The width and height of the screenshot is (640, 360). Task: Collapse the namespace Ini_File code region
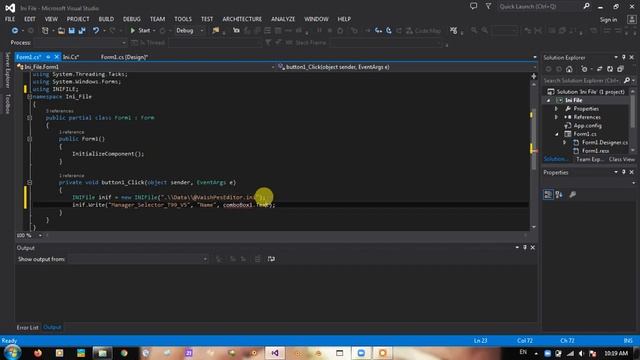pos(29,97)
